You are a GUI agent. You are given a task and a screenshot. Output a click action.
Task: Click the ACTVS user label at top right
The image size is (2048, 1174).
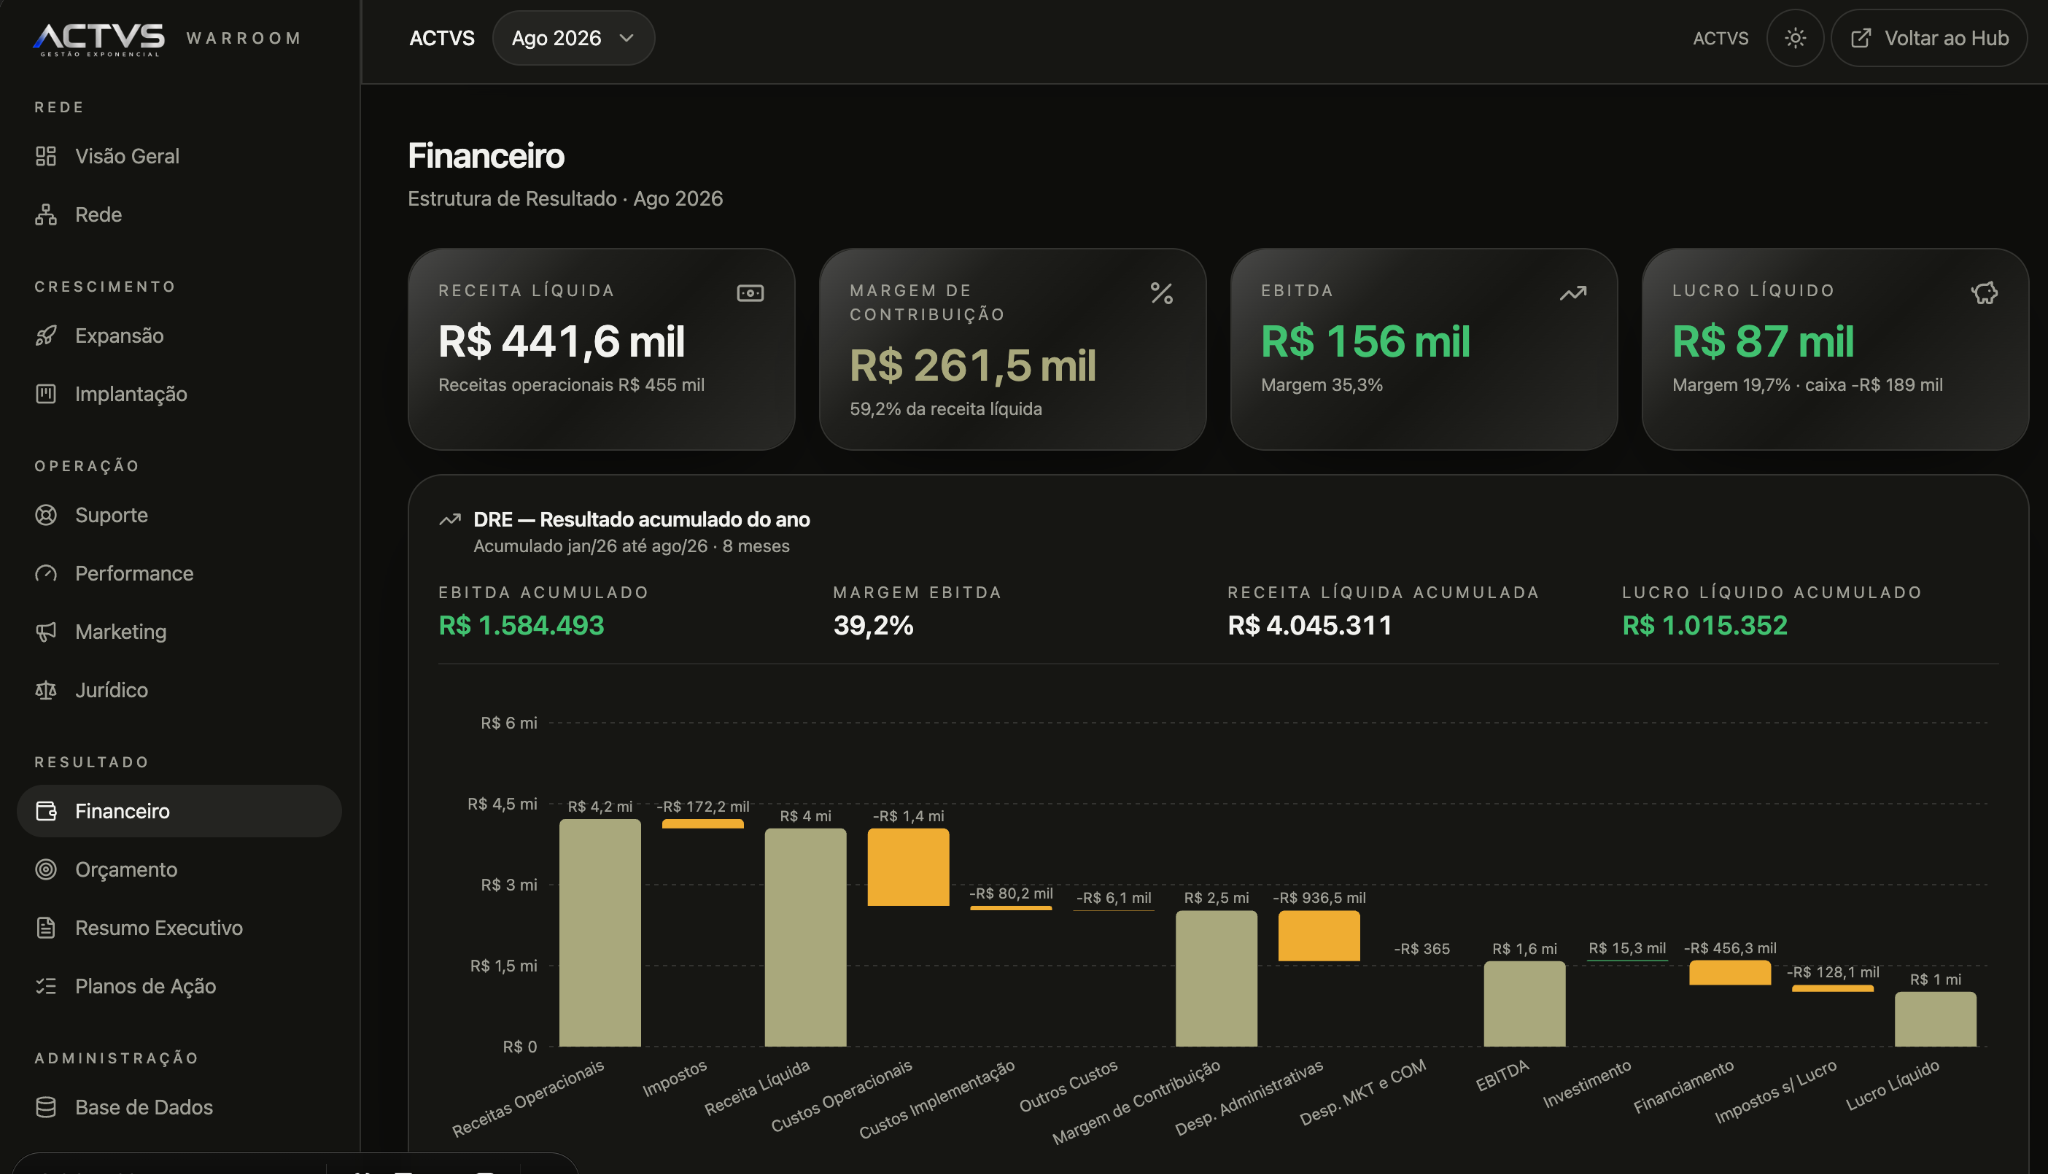coord(1721,38)
